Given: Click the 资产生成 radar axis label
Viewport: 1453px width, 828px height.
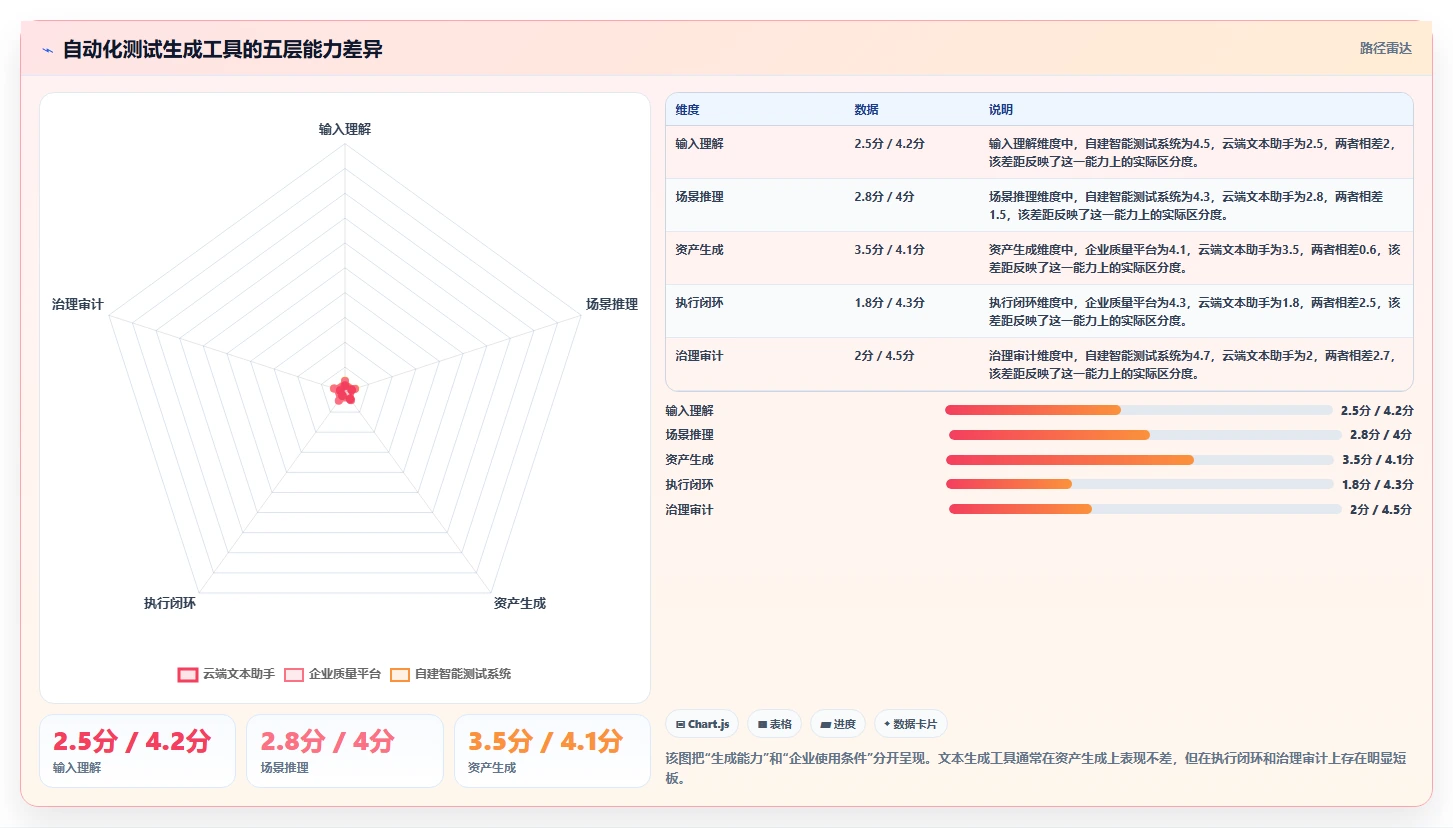Looking at the screenshot, I should [520, 603].
